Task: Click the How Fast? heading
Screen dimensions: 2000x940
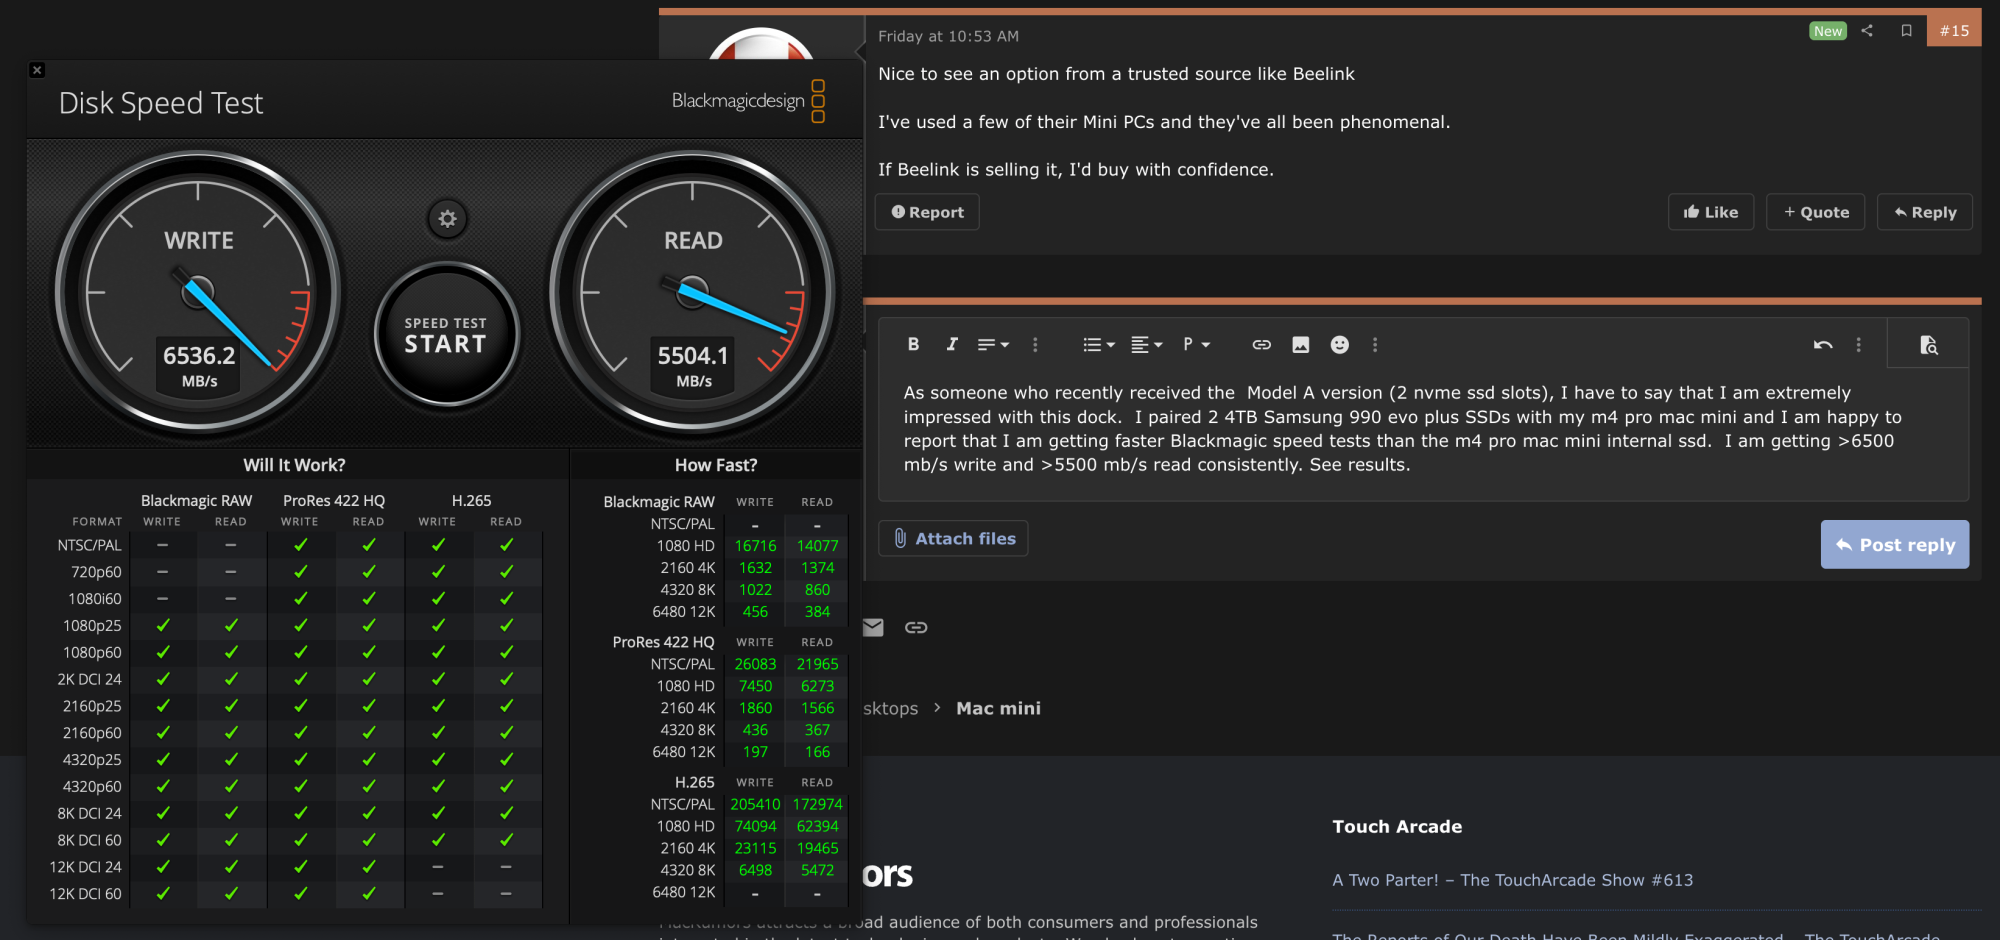Action: pos(716,465)
